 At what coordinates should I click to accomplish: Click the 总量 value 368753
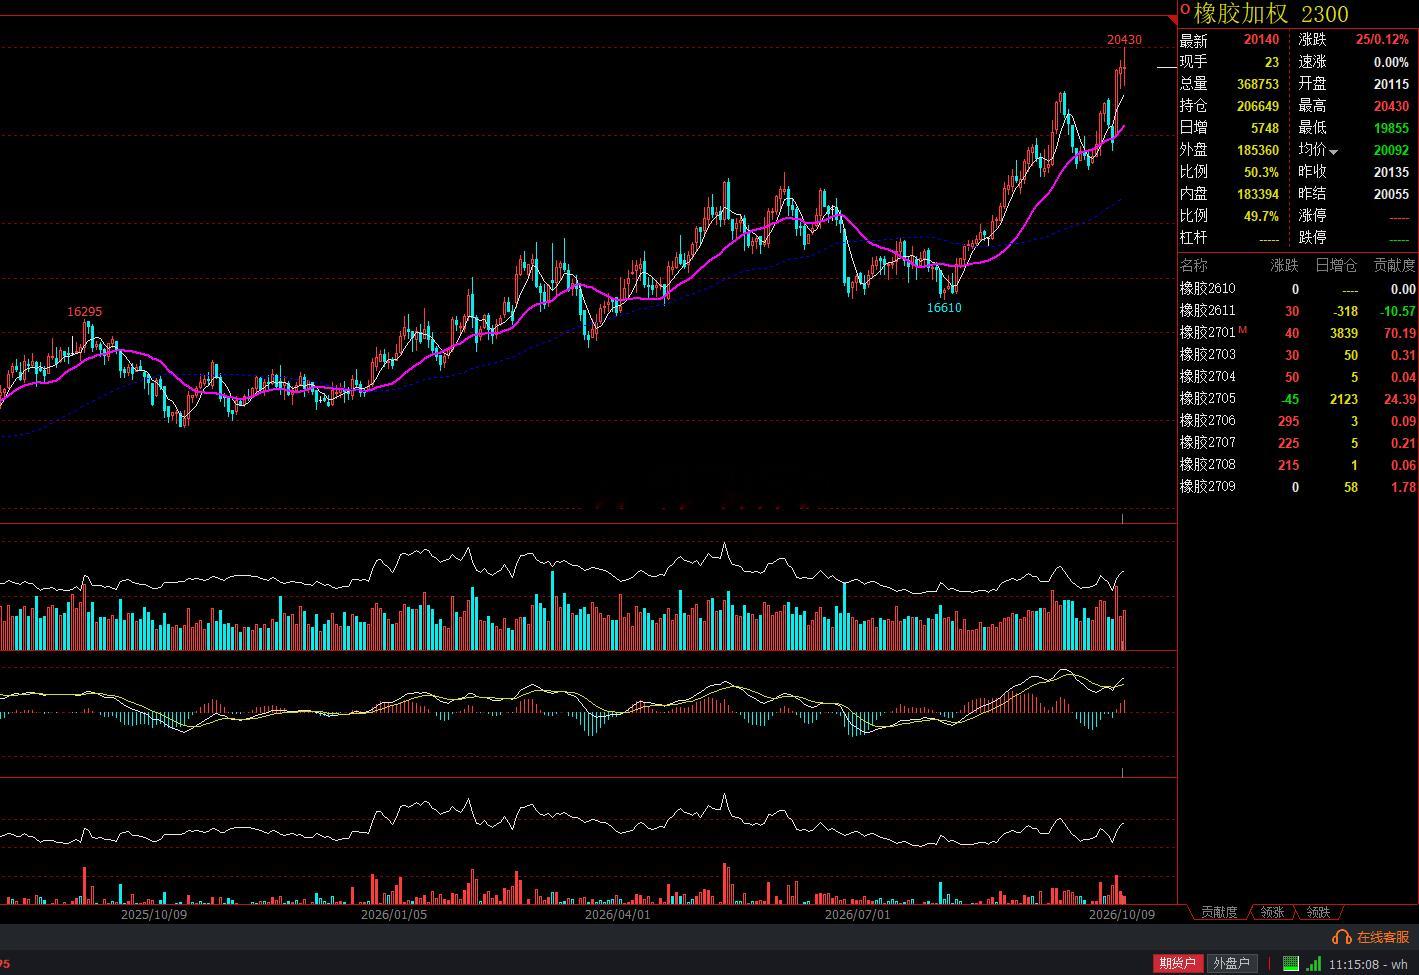1258,84
